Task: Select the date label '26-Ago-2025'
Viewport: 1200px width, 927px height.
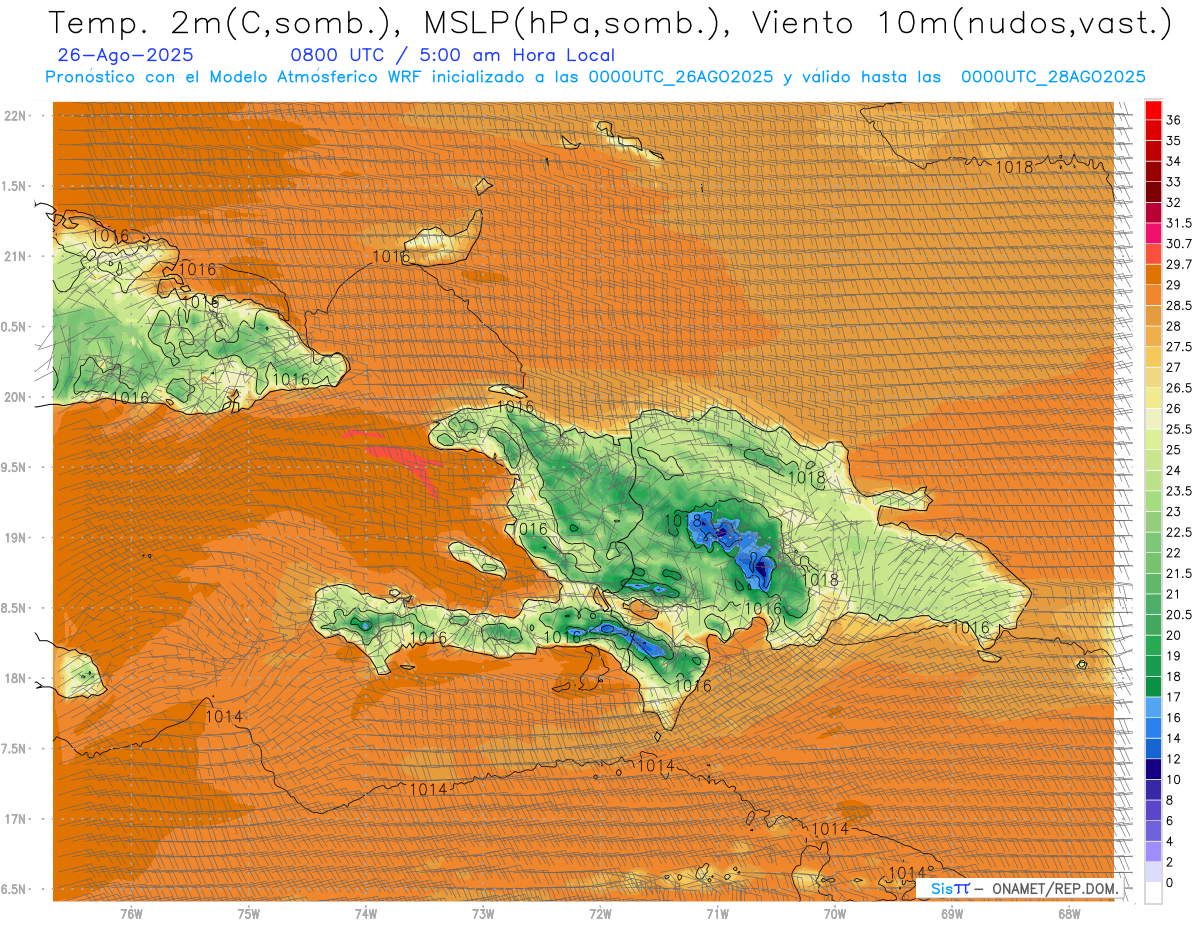Action: coord(126,56)
